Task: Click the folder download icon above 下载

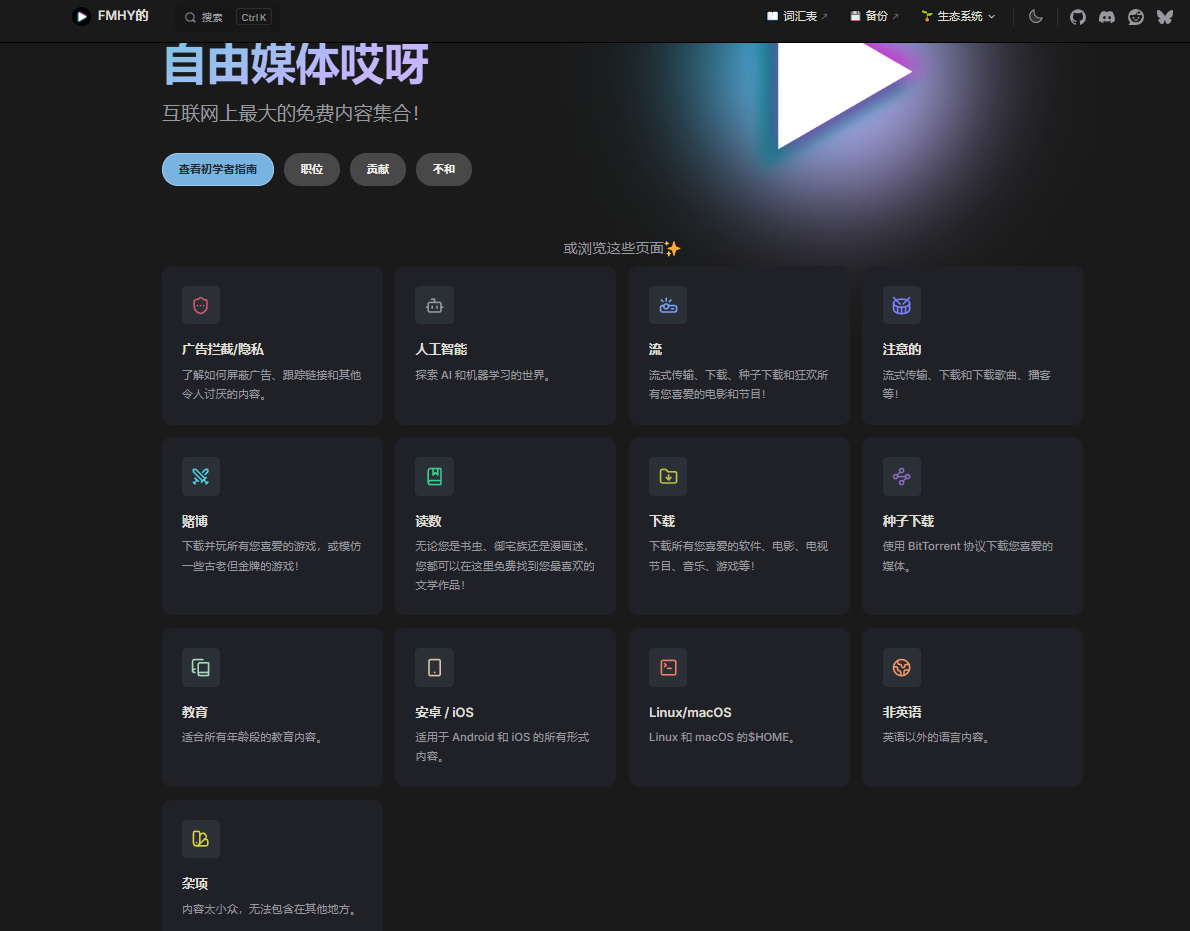Action: coord(668,477)
